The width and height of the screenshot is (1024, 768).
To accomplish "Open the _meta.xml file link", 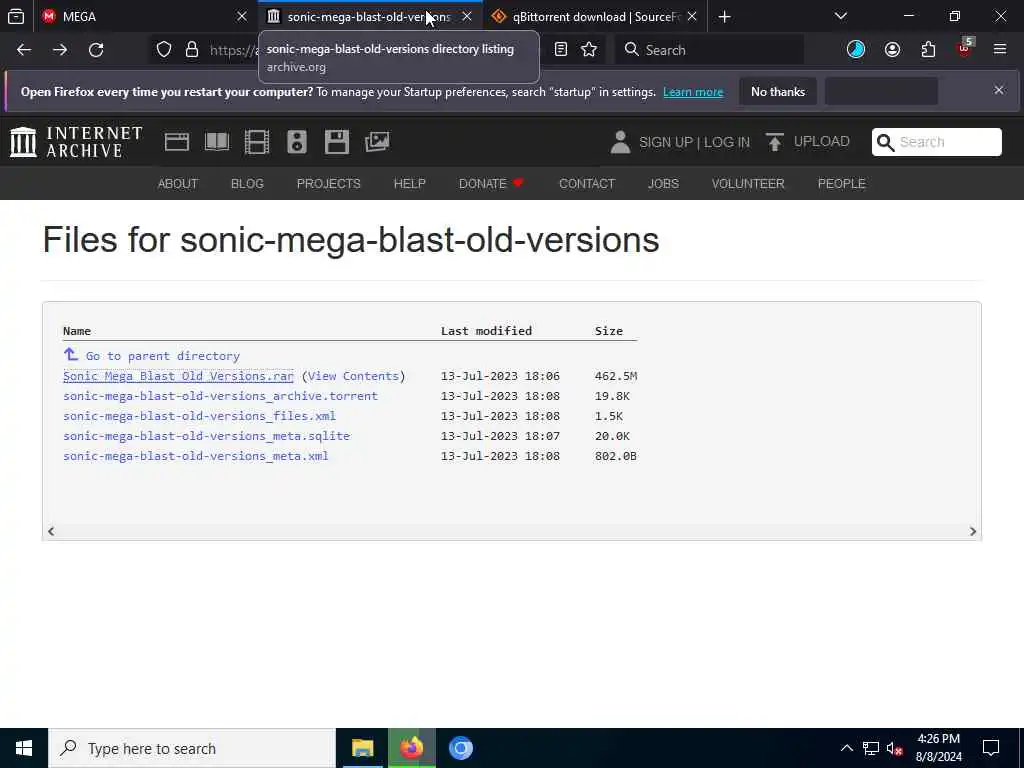I will click(195, 456).
